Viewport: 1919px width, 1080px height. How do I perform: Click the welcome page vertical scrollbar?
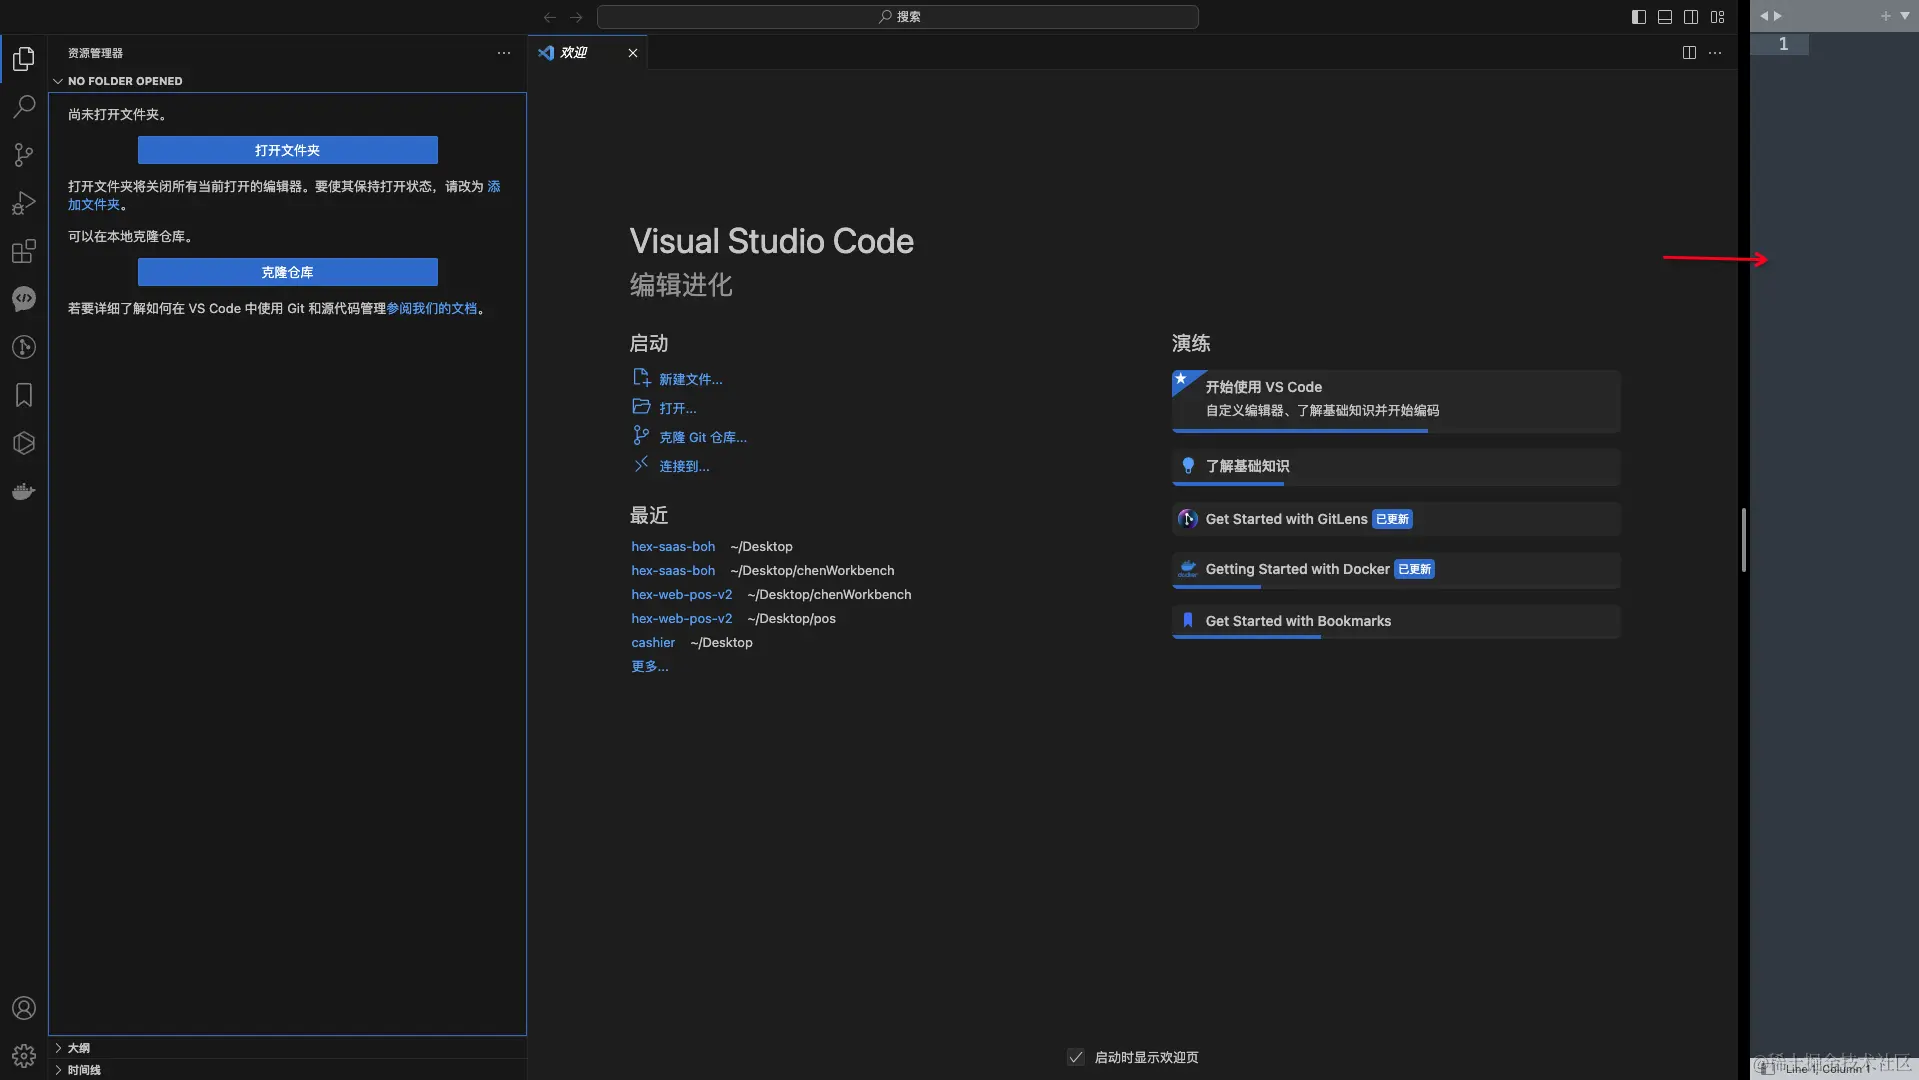click(1743, 540)
